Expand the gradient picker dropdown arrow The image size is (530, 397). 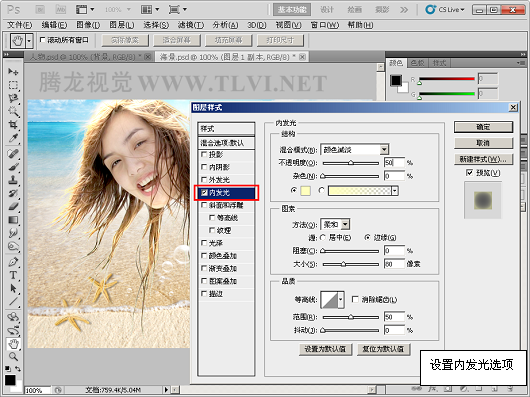coord(395,191)
